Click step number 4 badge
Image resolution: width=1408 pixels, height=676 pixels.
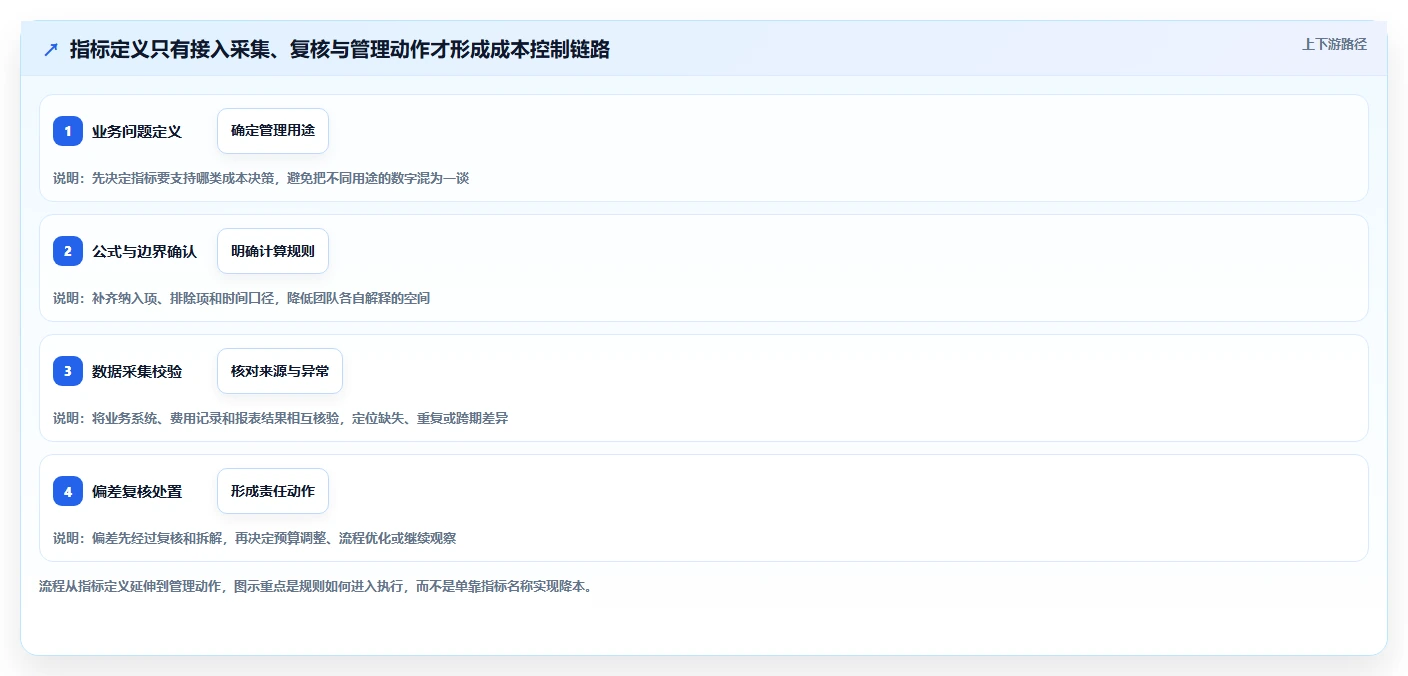click(x=68, y=491)
